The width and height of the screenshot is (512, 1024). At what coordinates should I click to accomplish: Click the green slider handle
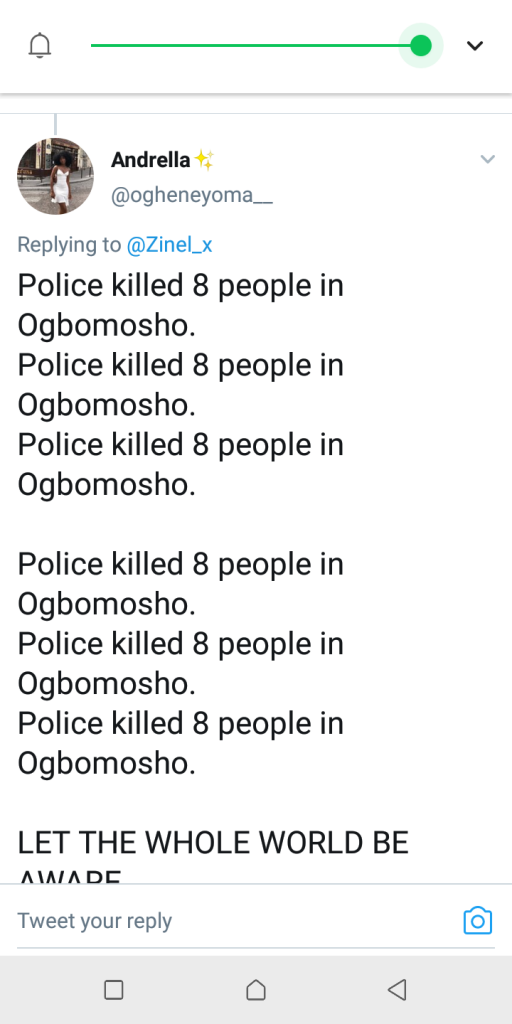[421, 45]
